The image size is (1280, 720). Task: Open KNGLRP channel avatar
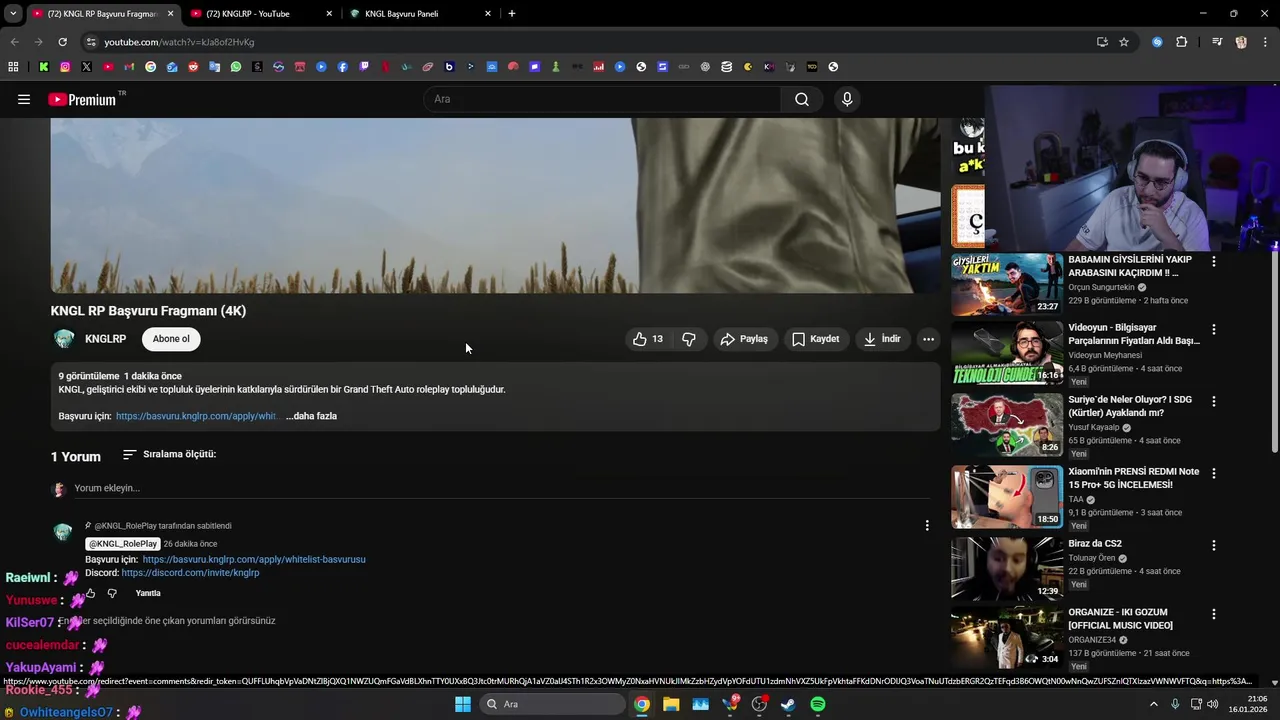pos(64,339)
